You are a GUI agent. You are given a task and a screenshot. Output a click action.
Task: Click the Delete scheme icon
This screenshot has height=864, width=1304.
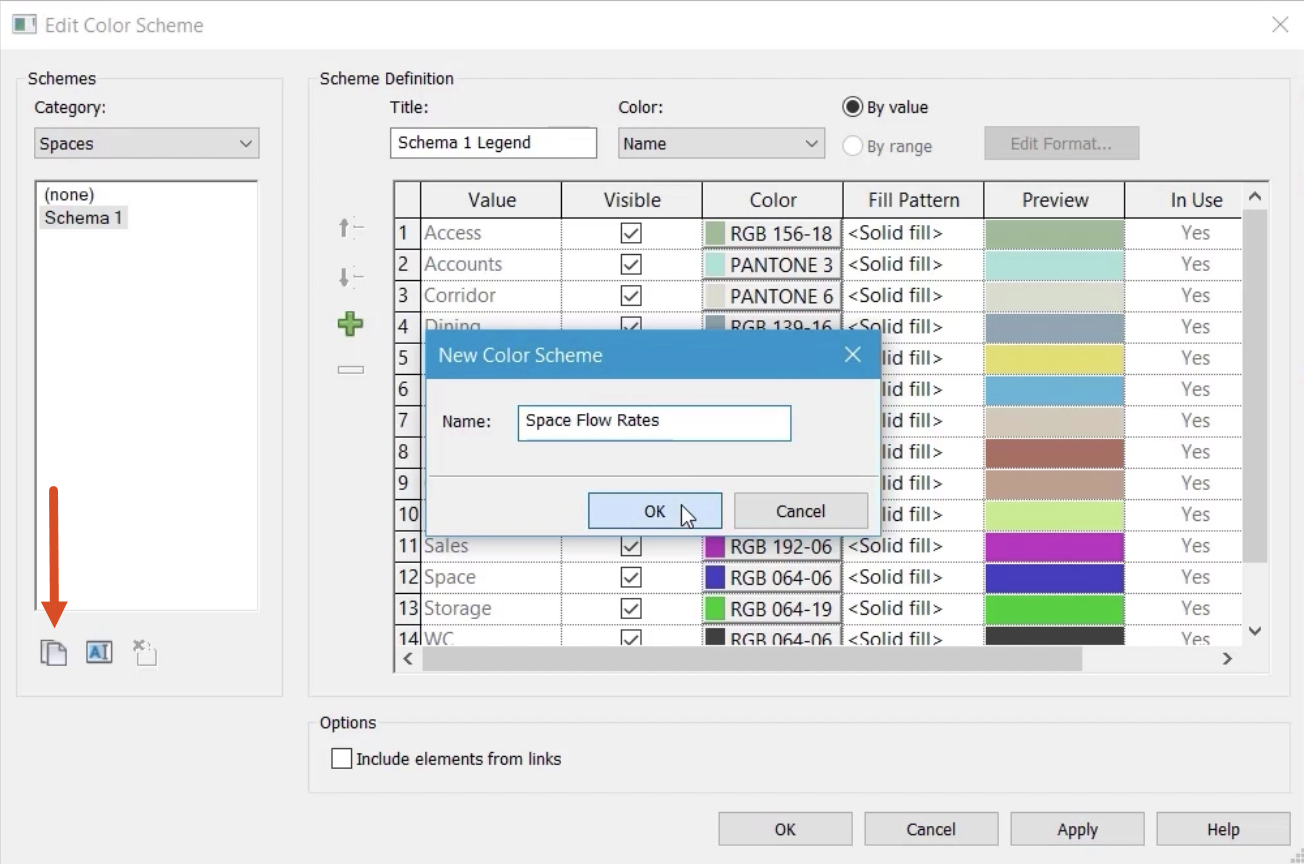pyautogui.click(x=145, y=653)
